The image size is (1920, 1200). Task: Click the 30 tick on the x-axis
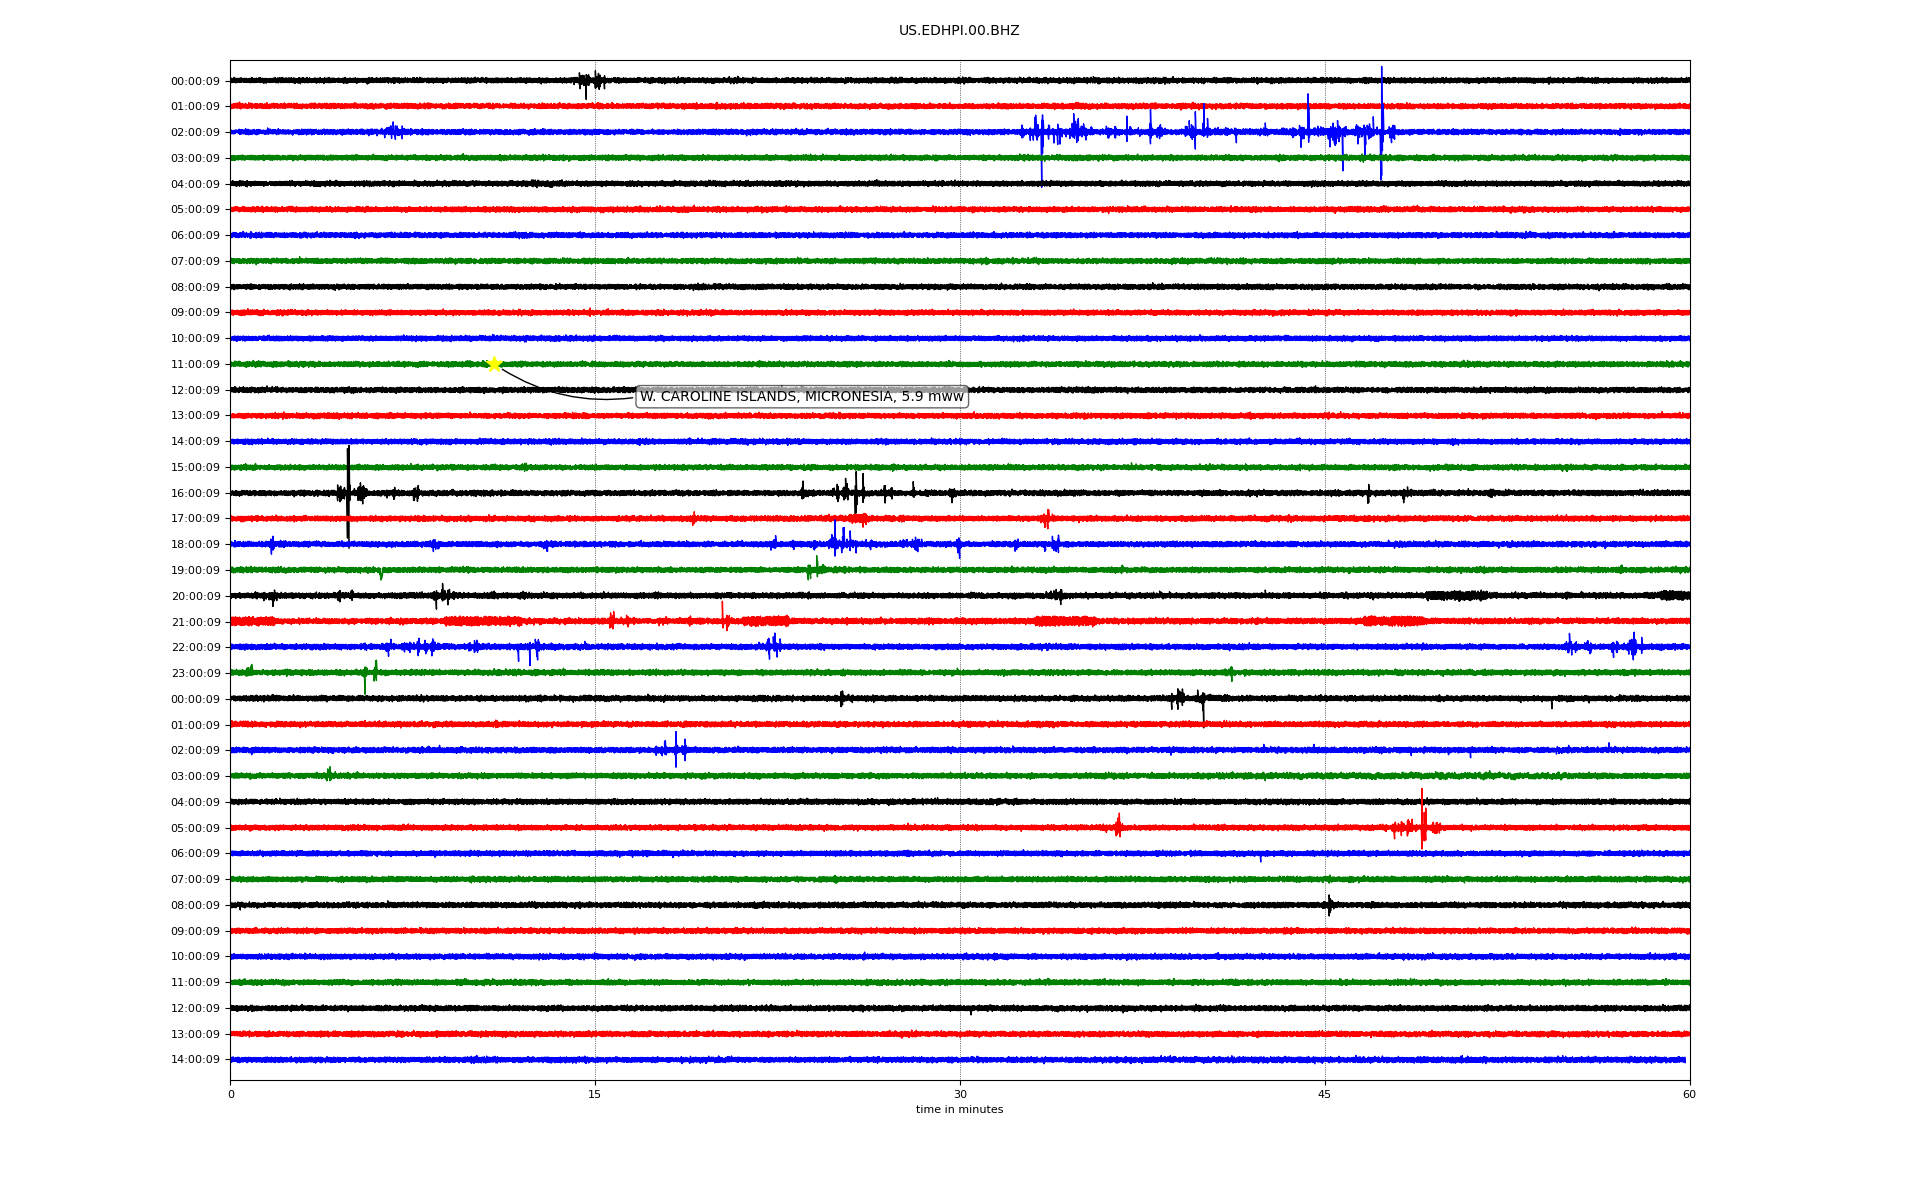[x=960, y=1094]
